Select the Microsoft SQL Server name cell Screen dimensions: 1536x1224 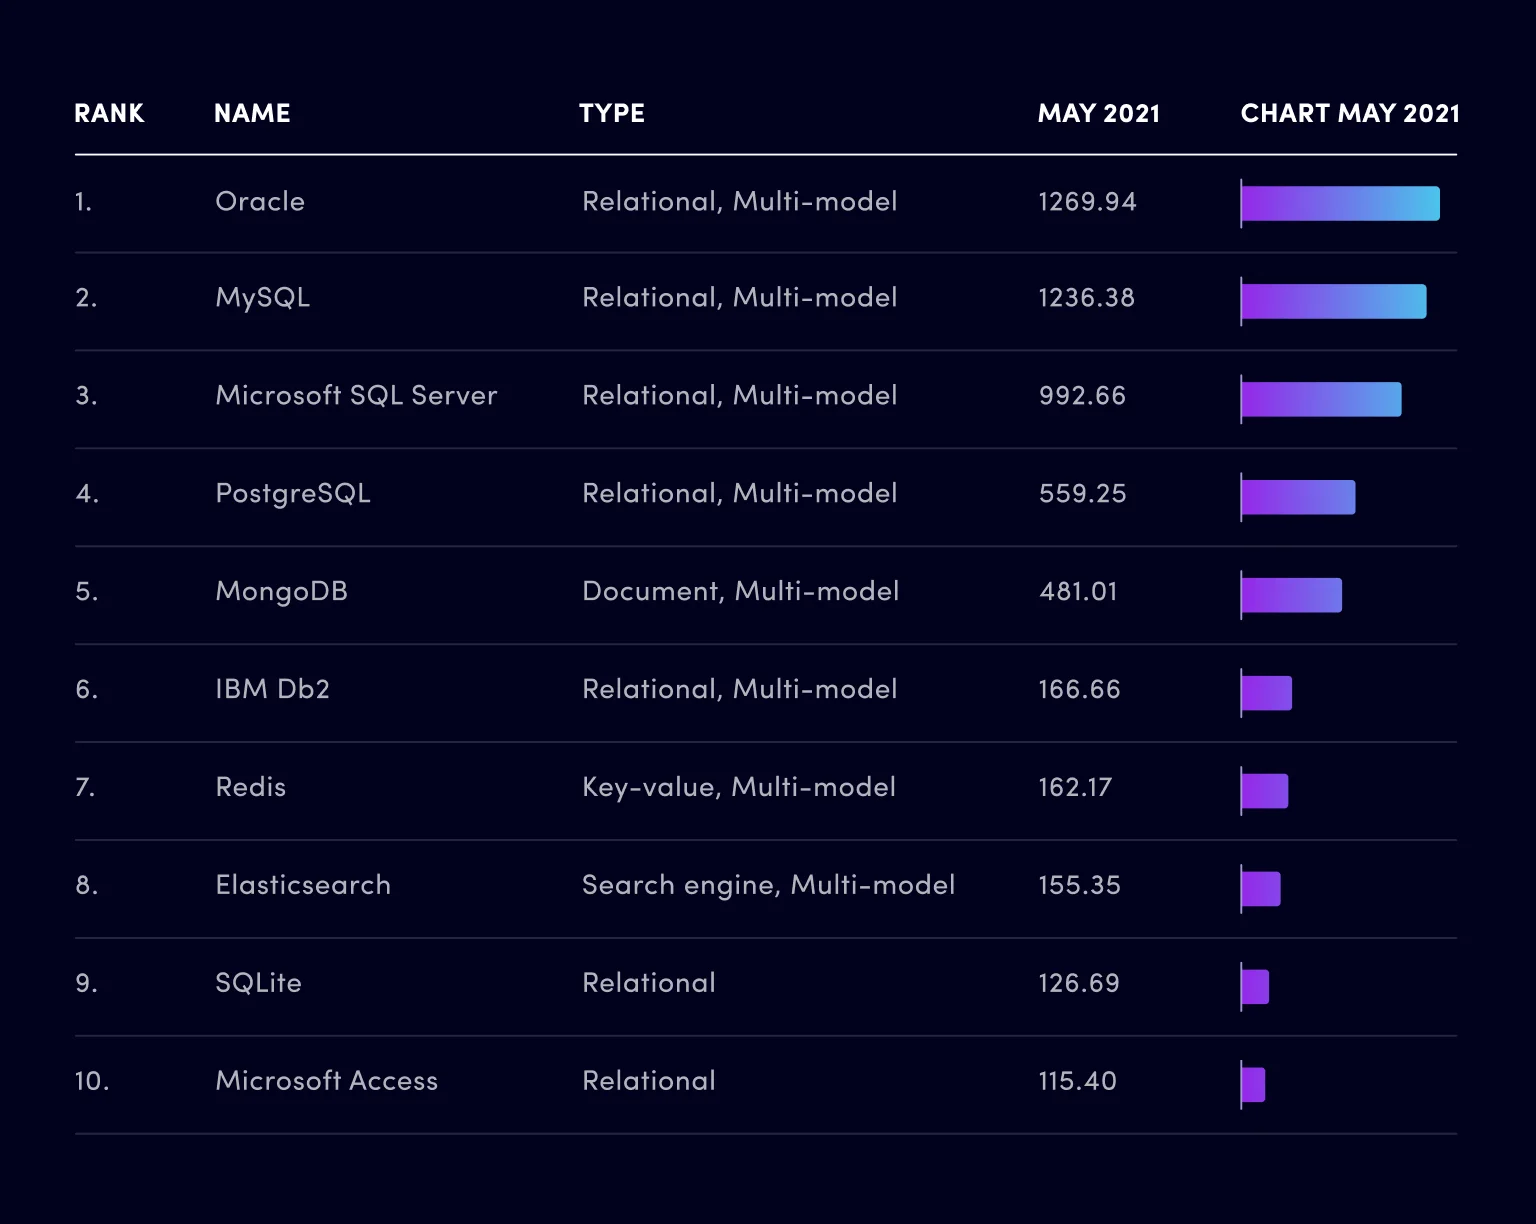[356, 395]
